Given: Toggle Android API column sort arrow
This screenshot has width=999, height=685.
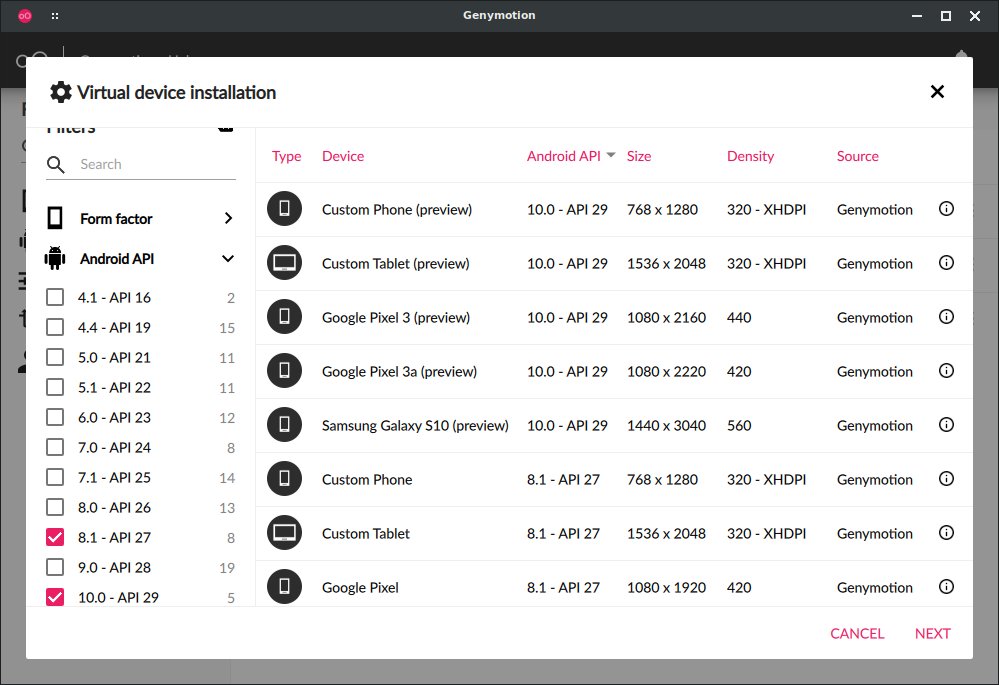Looking at the screenshot, I should point(611,155).
